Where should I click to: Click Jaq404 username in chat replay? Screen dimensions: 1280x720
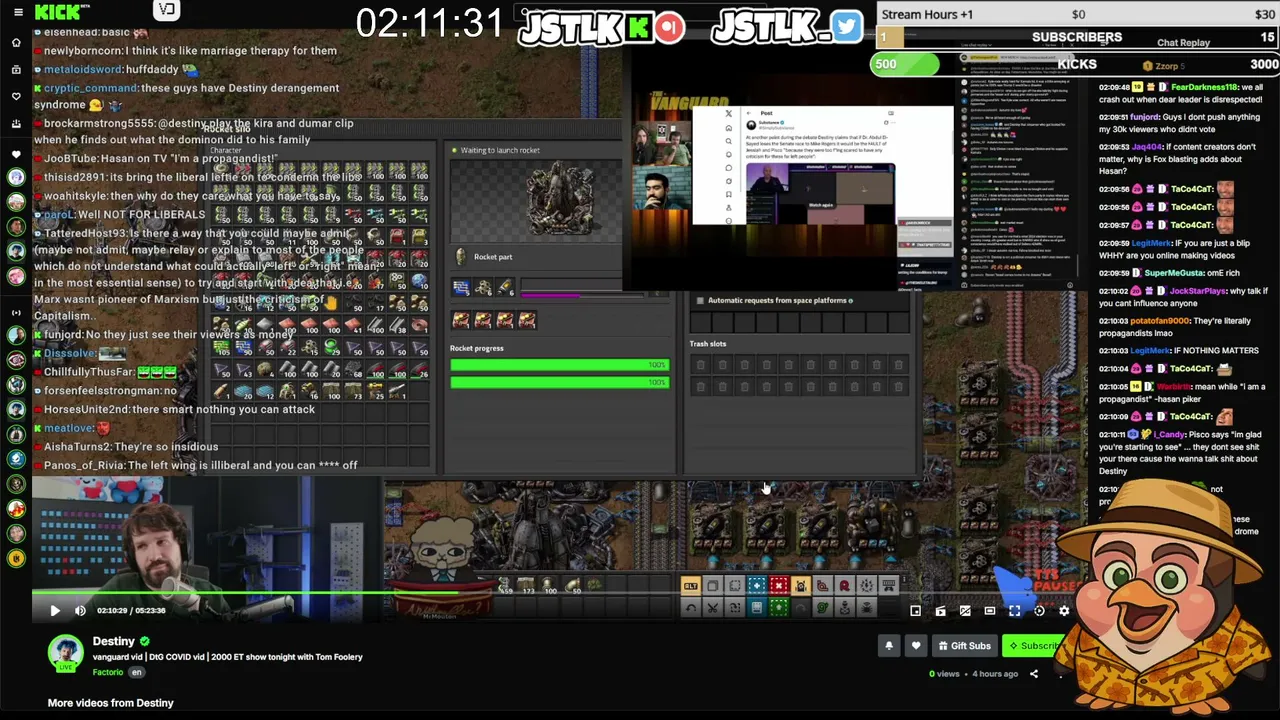click(x=1147, y=147)
